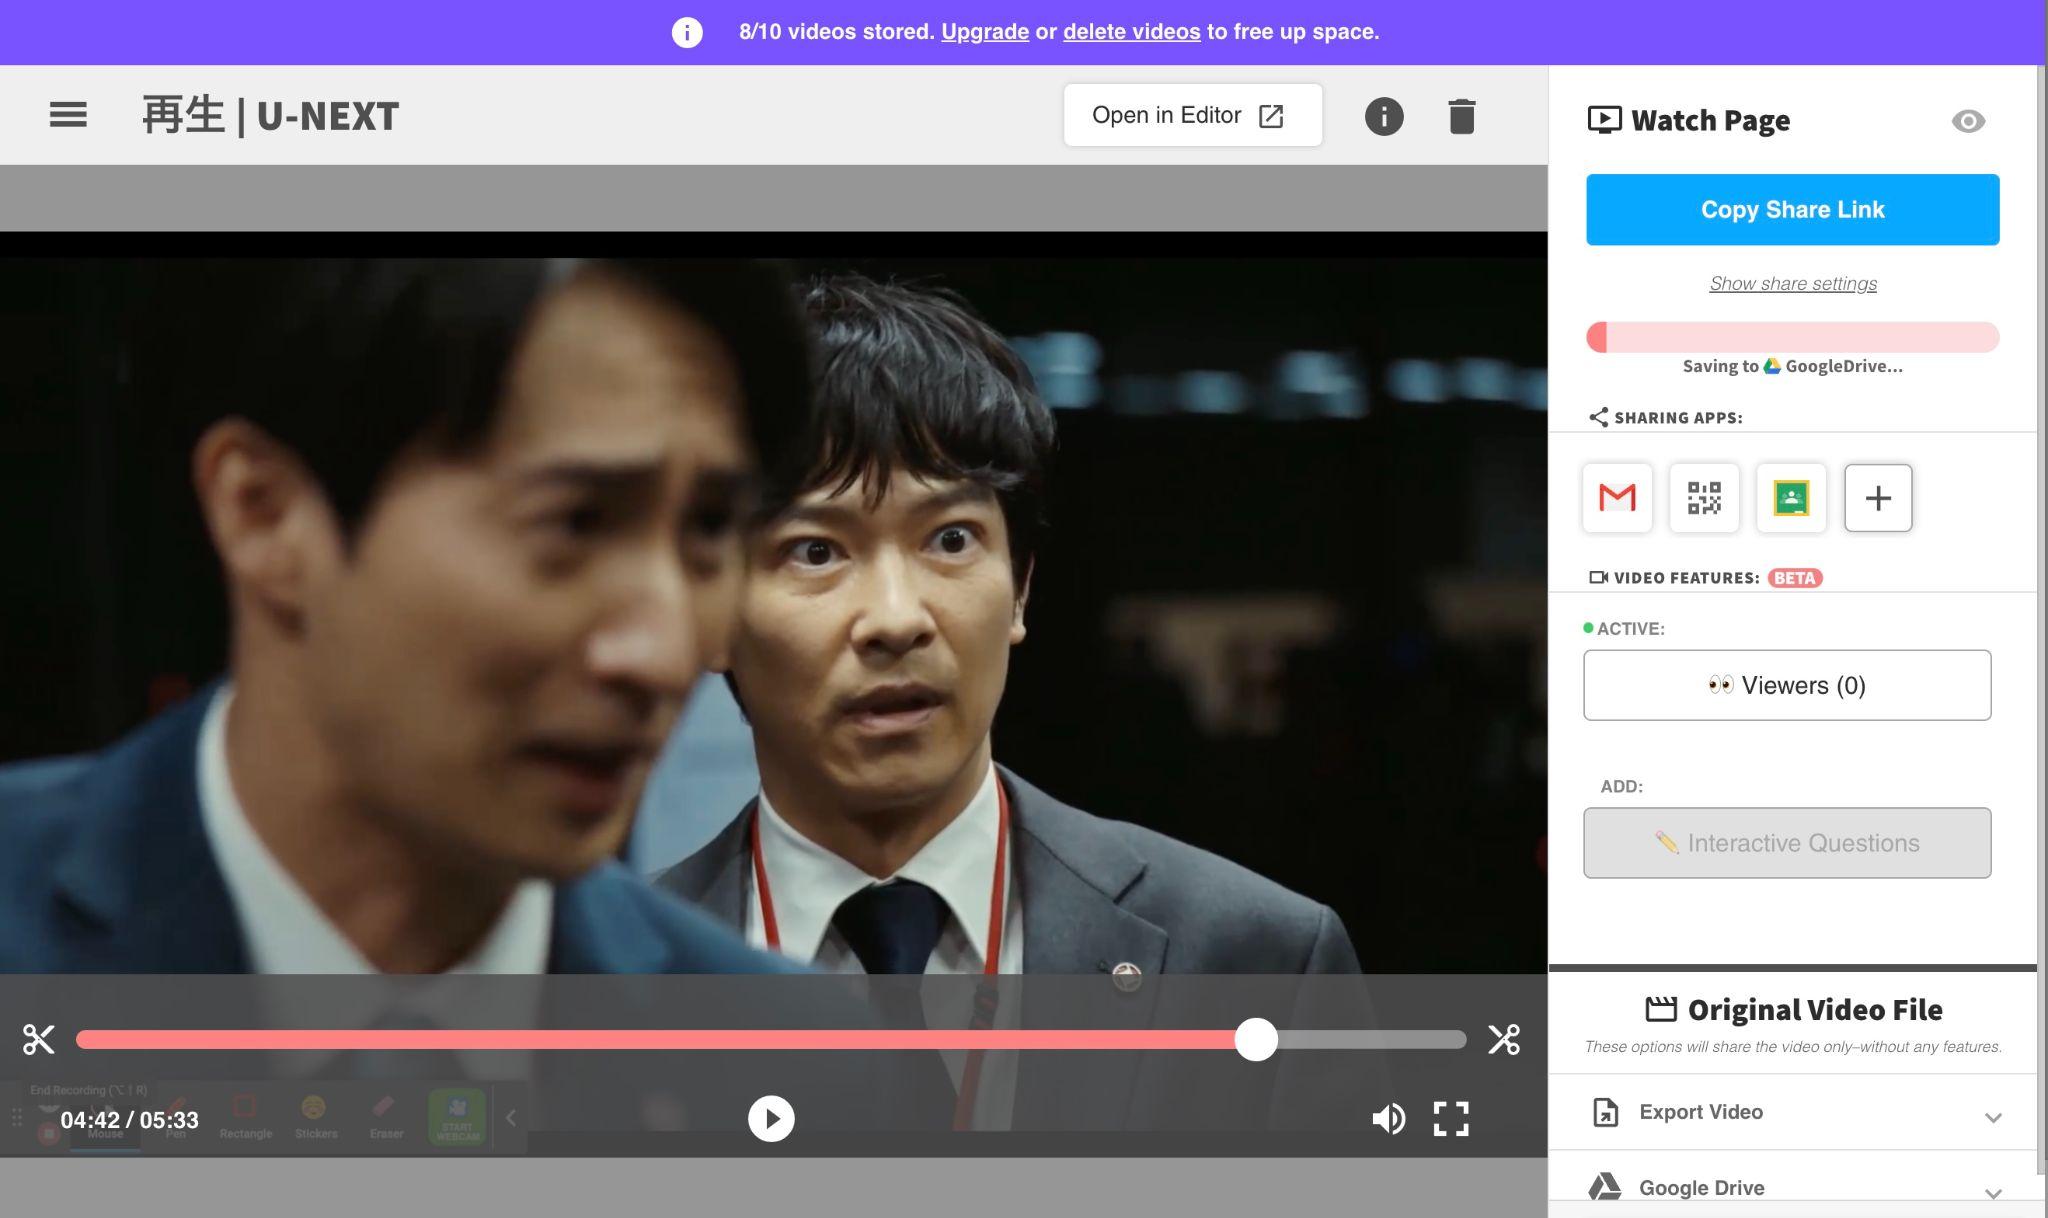Open the hamburger menu
The image size is (2048, 1218).
[68, 115]
